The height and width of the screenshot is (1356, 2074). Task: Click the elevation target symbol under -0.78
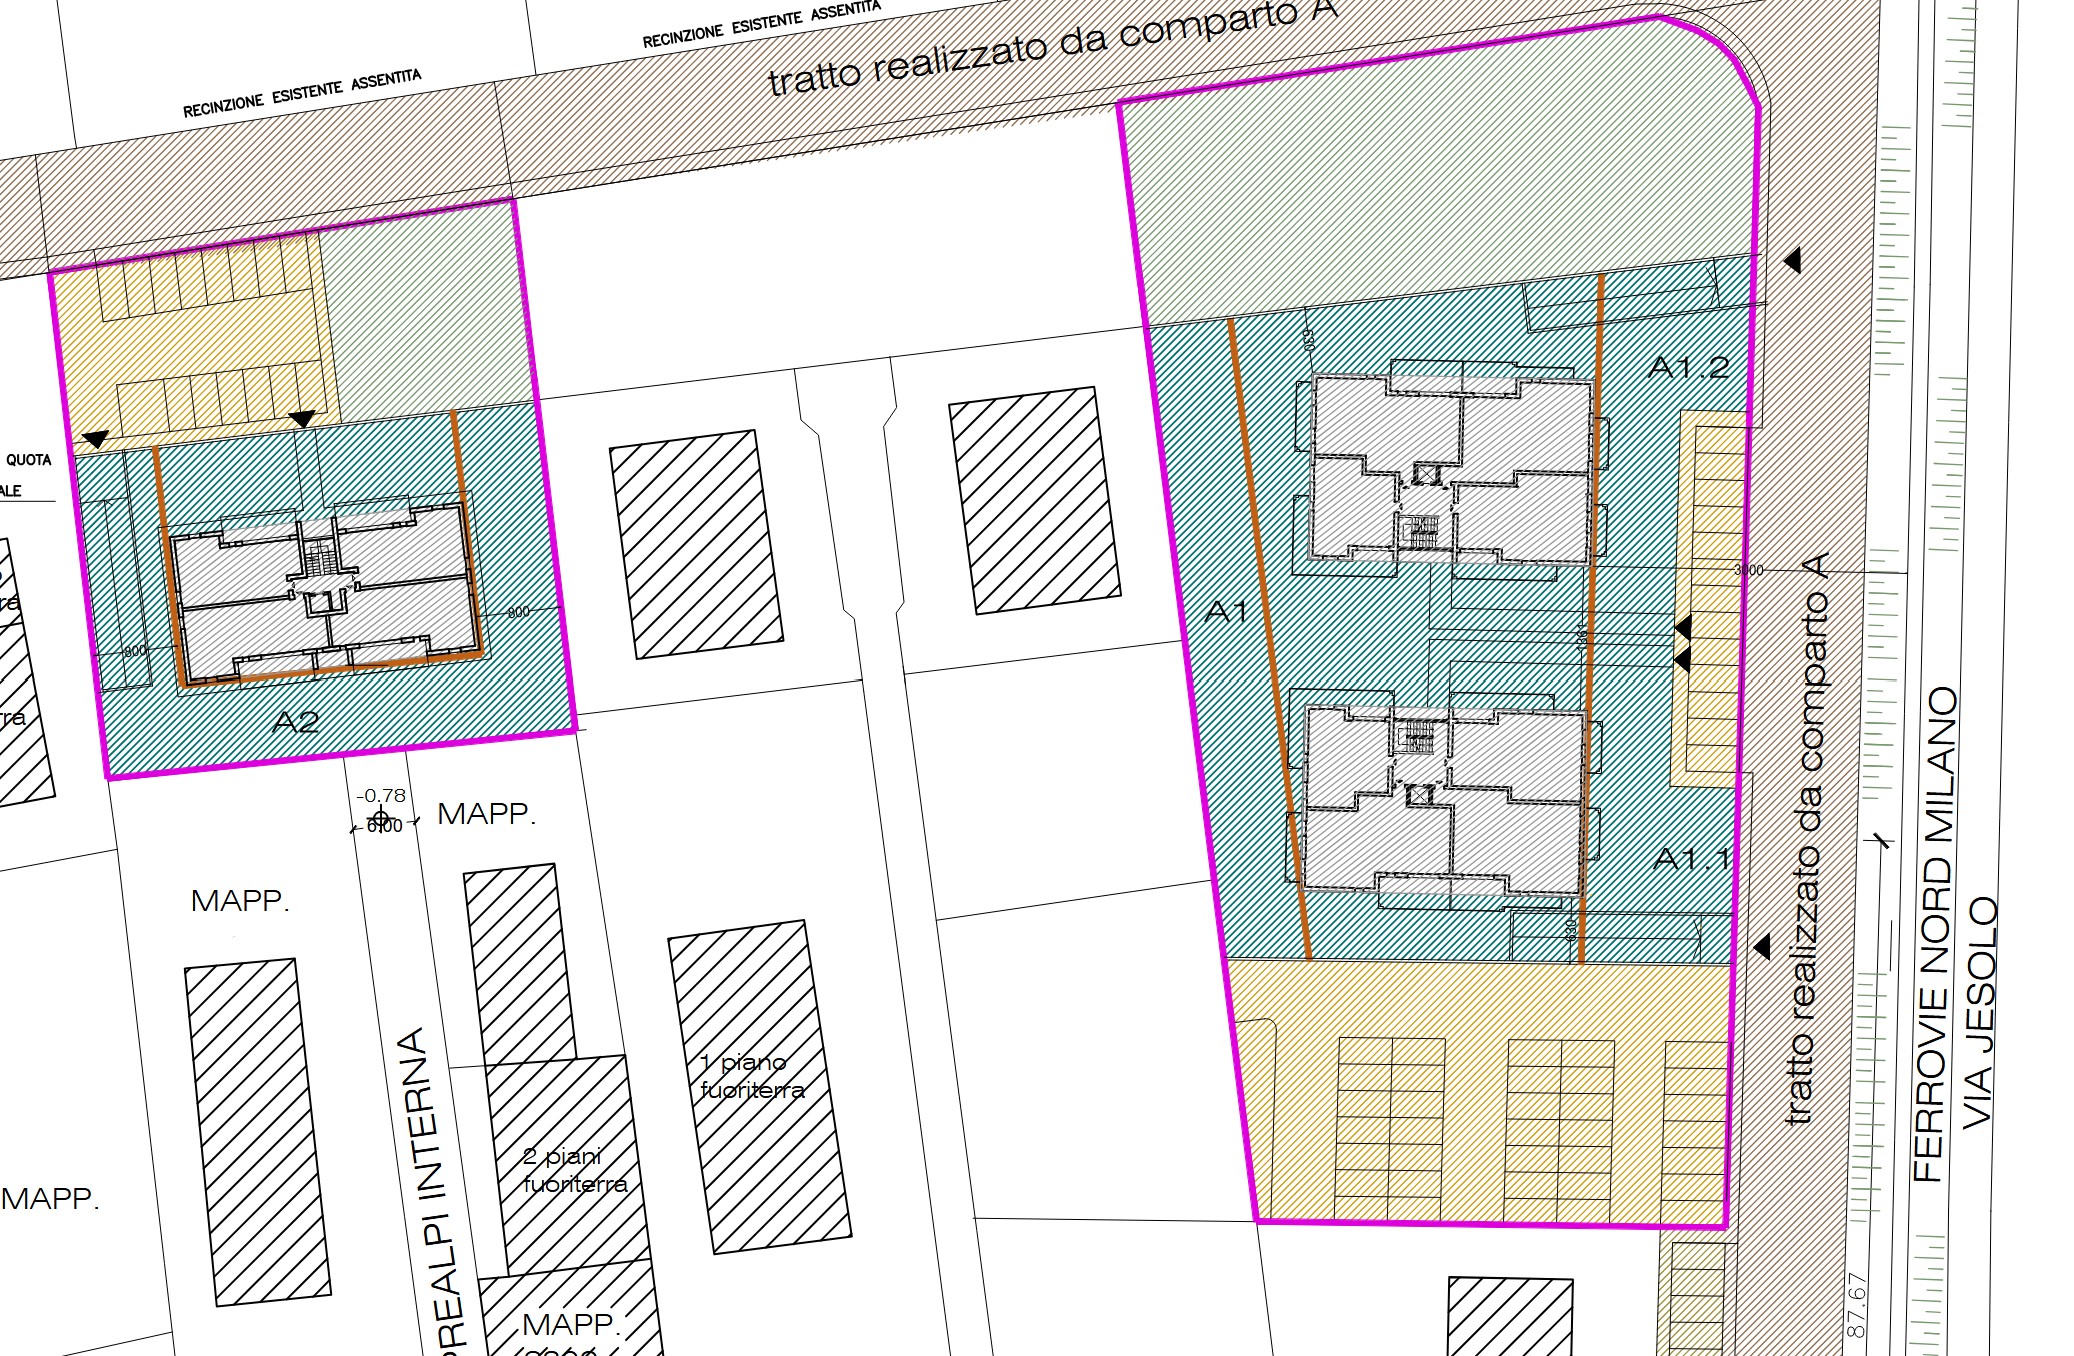(380, 820)
